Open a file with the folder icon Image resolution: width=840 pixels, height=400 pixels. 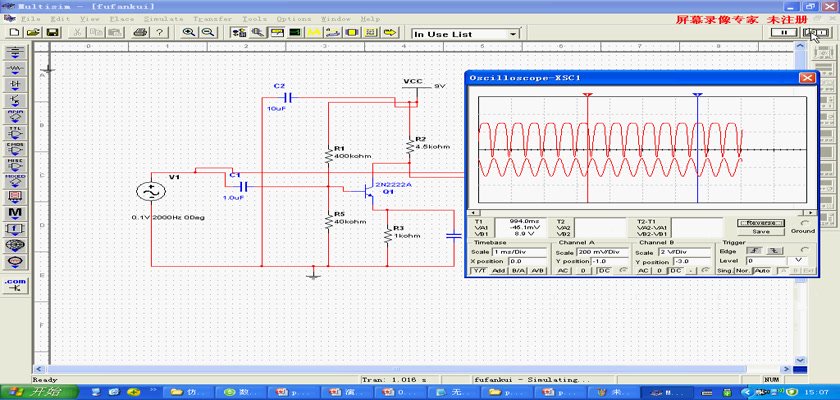(x=33, y=33)
